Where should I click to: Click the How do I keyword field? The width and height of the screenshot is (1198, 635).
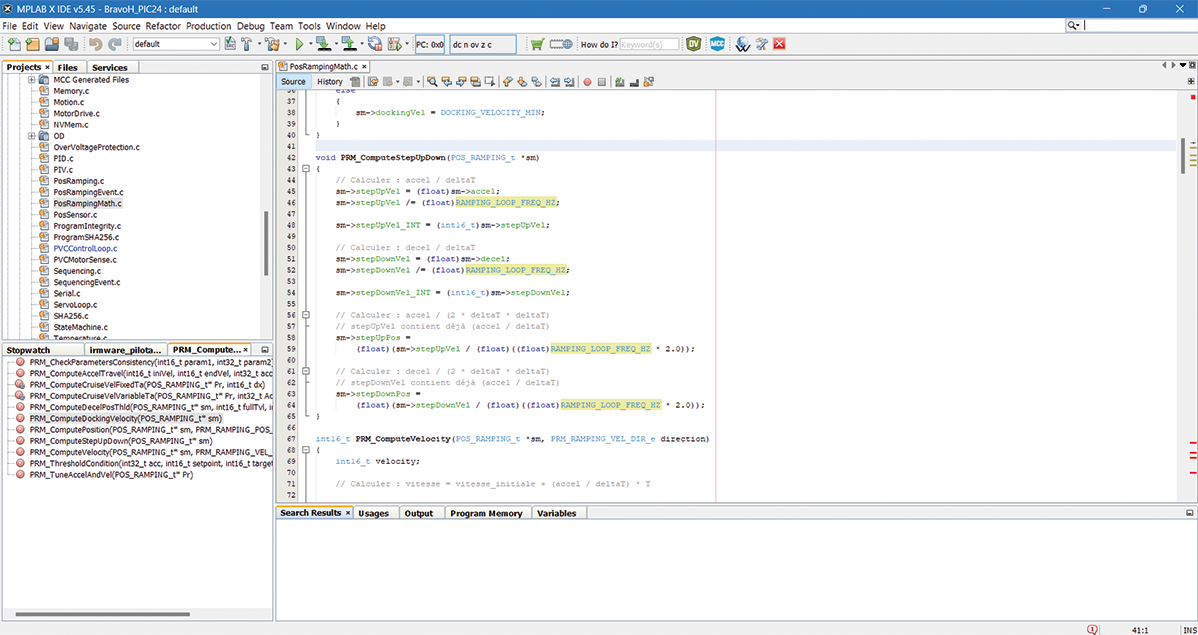649,44
